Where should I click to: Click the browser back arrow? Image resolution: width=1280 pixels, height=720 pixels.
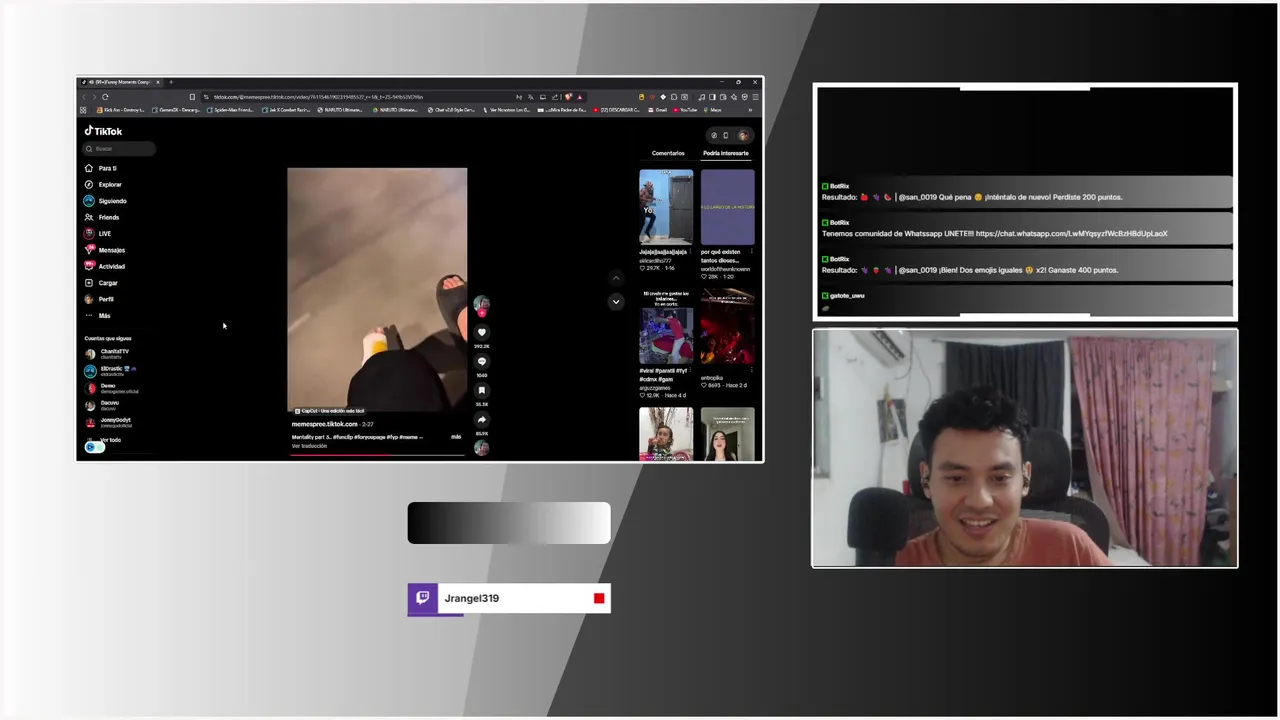[83, 97]
